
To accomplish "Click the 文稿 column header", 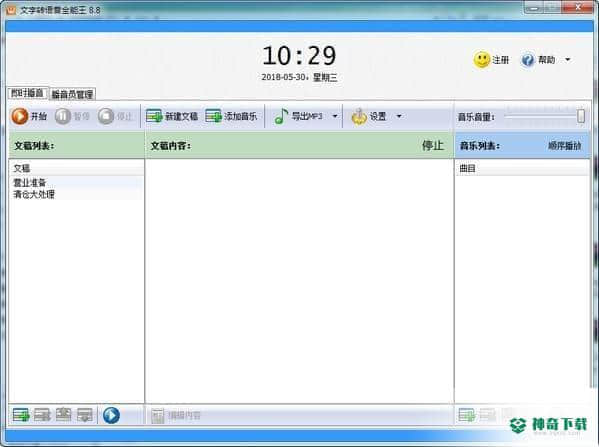I will pyautogui.click(x=76, y=168).
